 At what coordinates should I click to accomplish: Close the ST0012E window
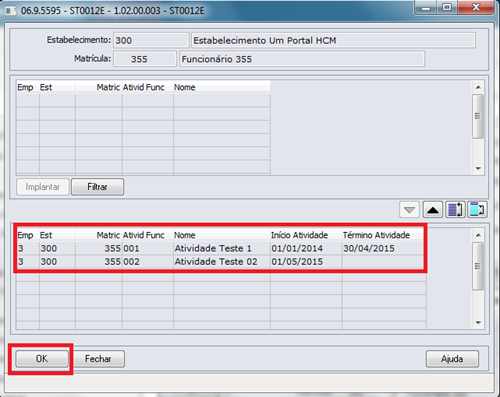pyautogui.click(x=476, y=8)
